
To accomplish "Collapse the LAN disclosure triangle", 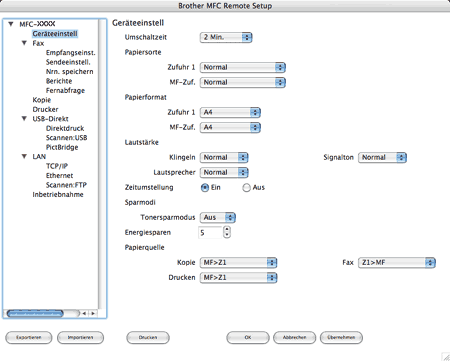I will [24, 156].
